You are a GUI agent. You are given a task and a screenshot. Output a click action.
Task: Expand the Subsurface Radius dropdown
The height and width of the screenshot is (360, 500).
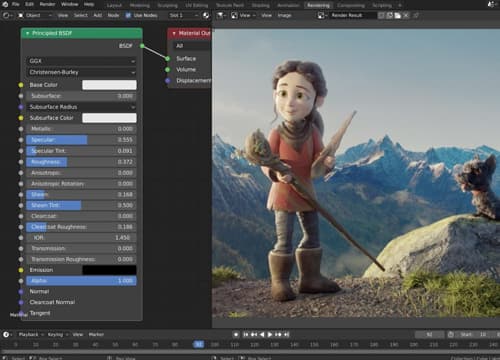[x=81, y=107]
